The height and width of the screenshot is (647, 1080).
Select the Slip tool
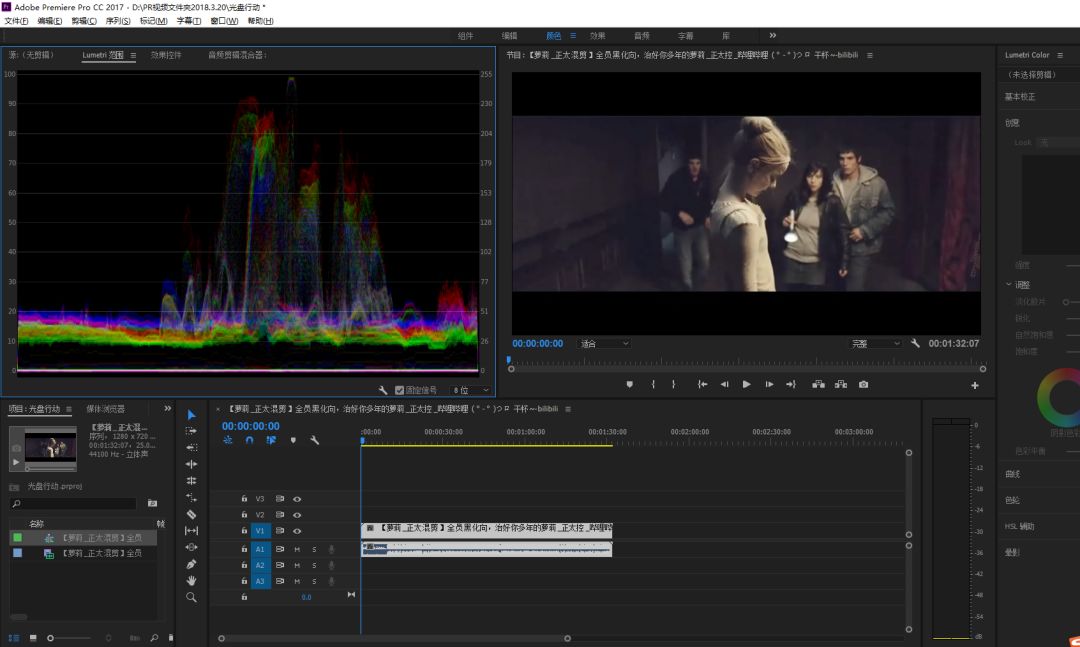(191, 531)
